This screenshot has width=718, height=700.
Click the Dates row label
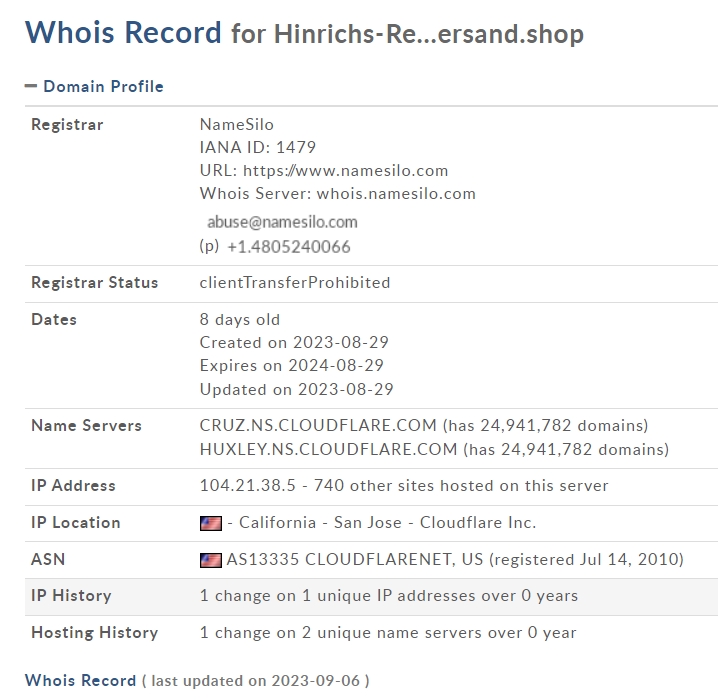pos(54,320)
